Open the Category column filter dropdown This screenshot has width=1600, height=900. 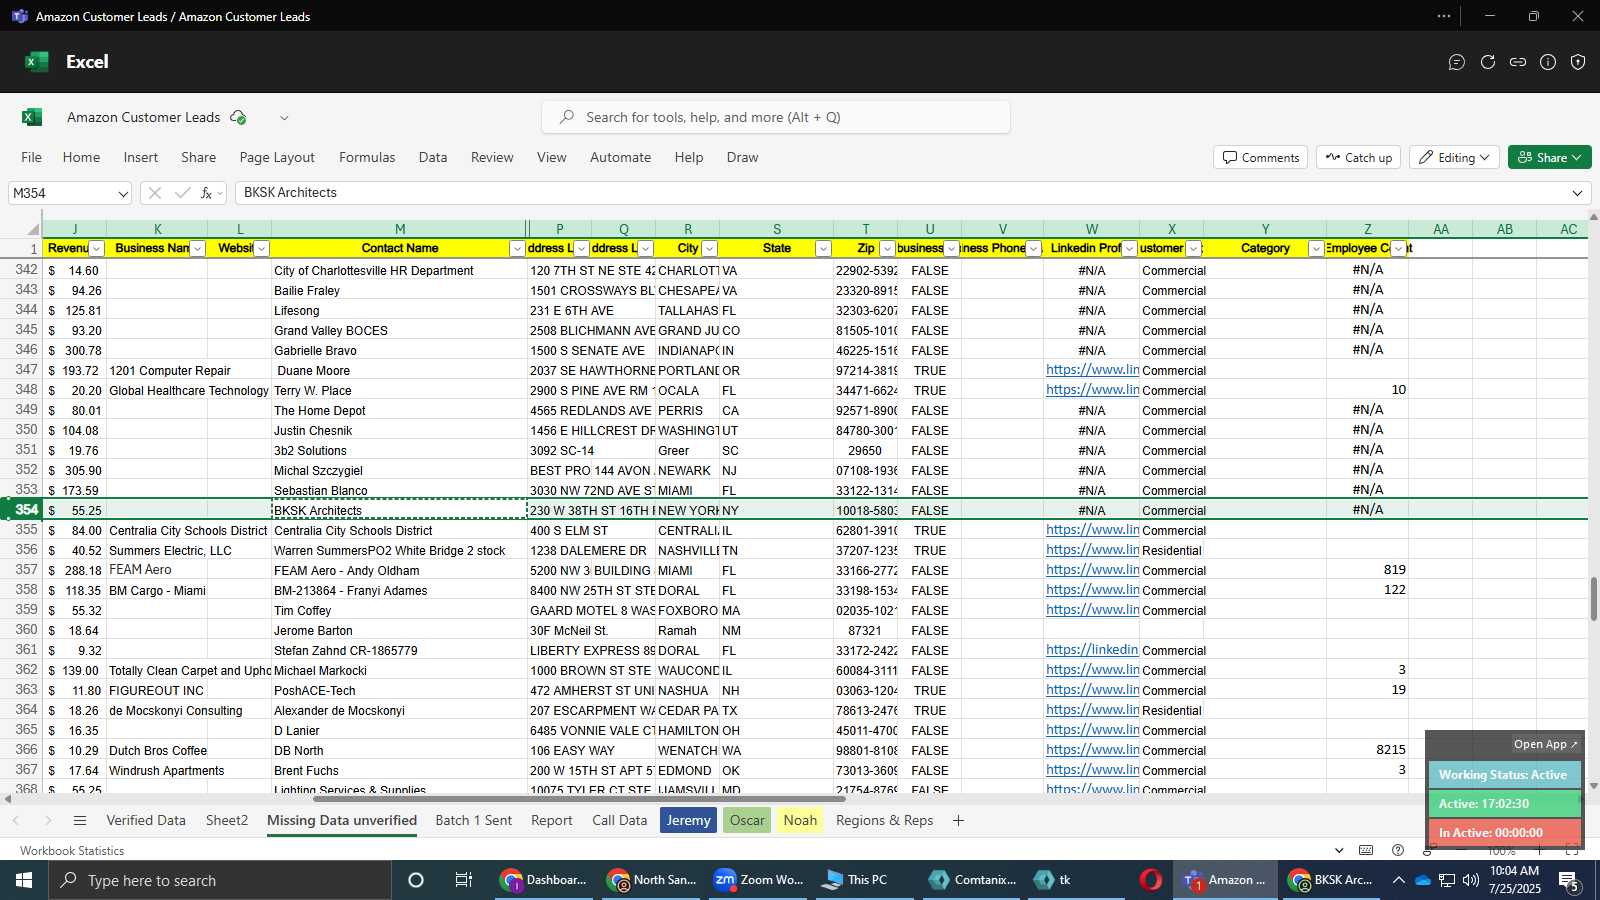(1316, 249)
